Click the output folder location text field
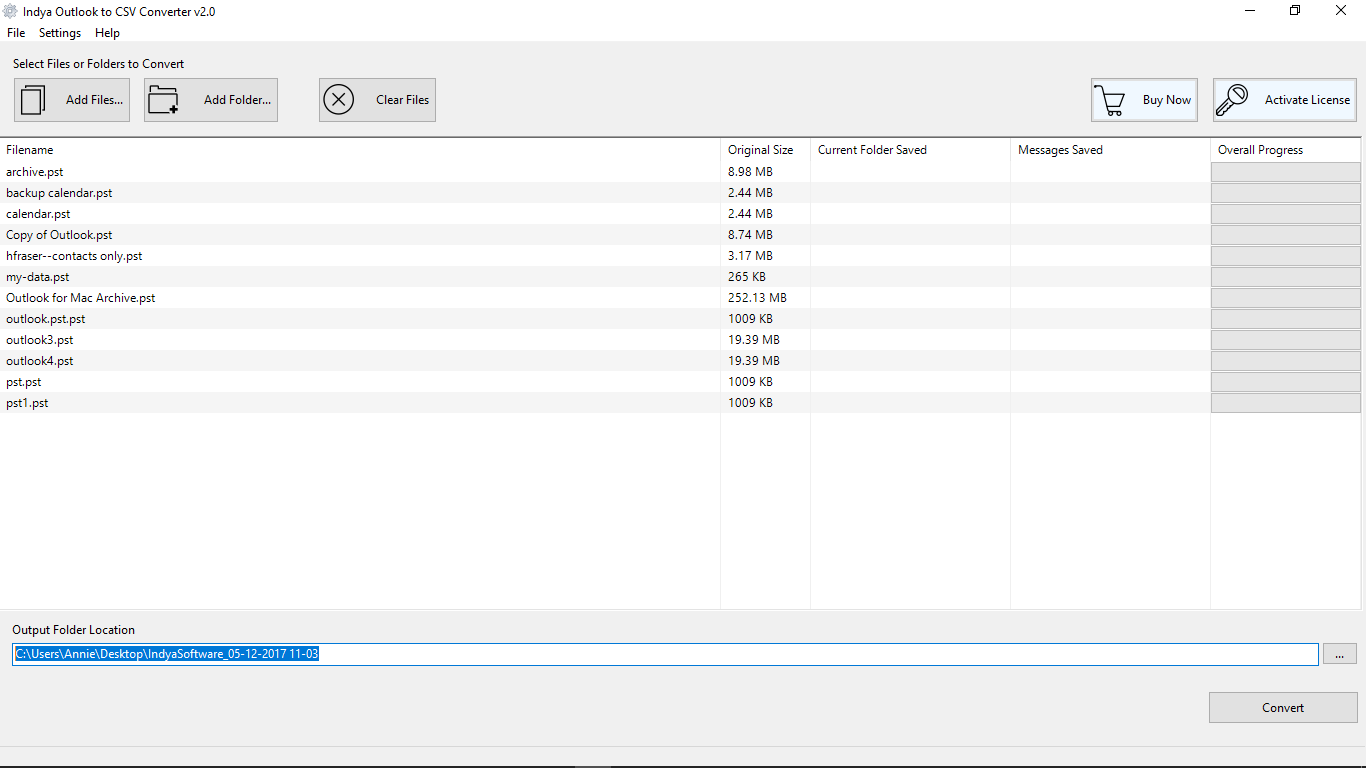 (x=666, y=654)
